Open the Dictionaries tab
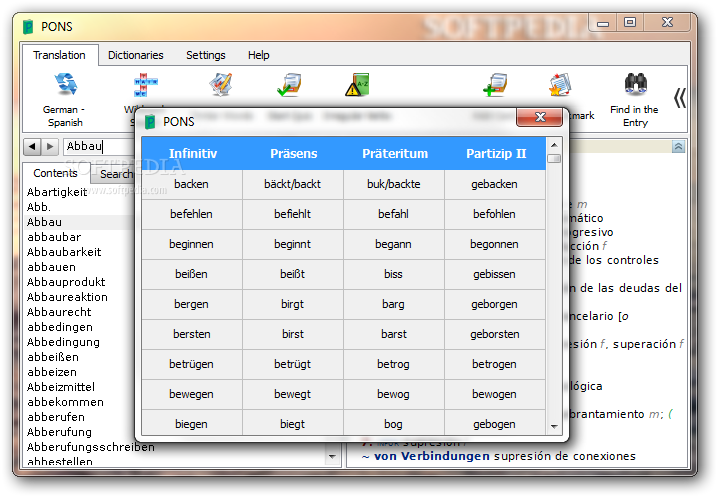718x497 pixels. coord(136,55)
